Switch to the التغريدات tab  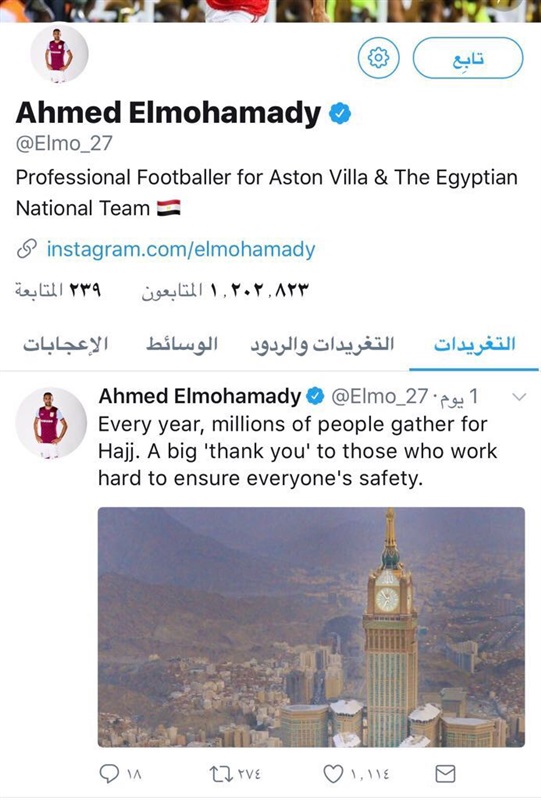pos(474,344)
